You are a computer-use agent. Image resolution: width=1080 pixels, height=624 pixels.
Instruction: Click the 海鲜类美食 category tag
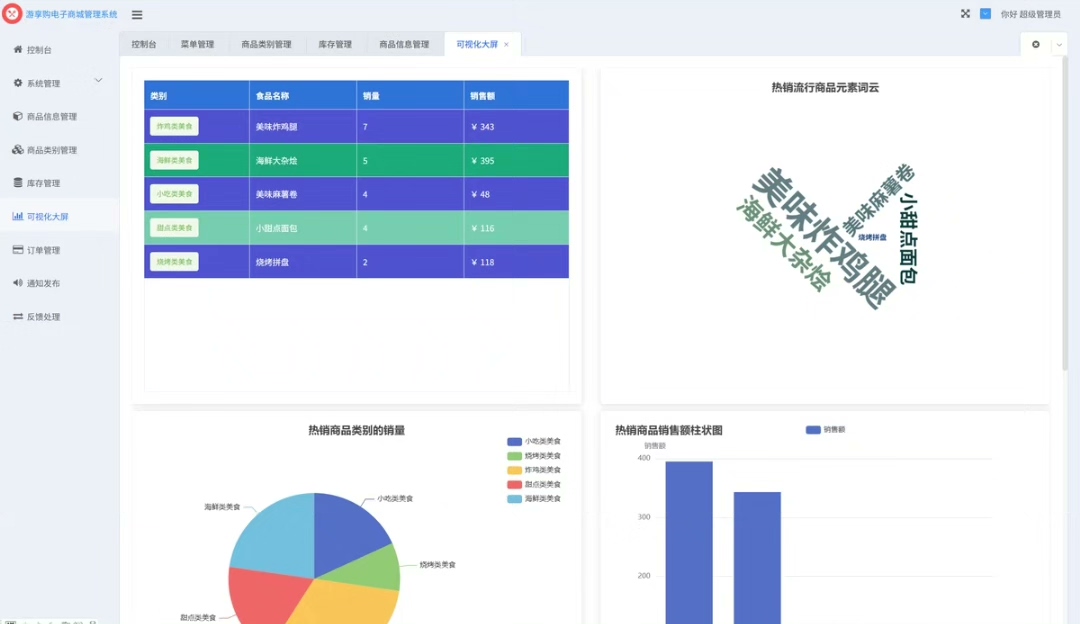point(174,160)
